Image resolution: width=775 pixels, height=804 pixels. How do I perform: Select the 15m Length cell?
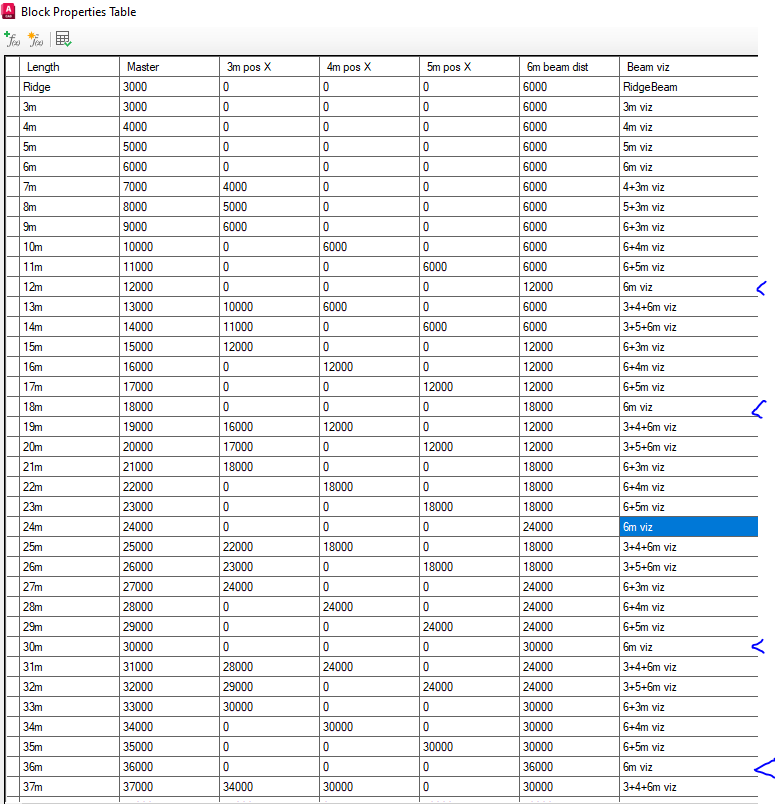coord(69,347)
